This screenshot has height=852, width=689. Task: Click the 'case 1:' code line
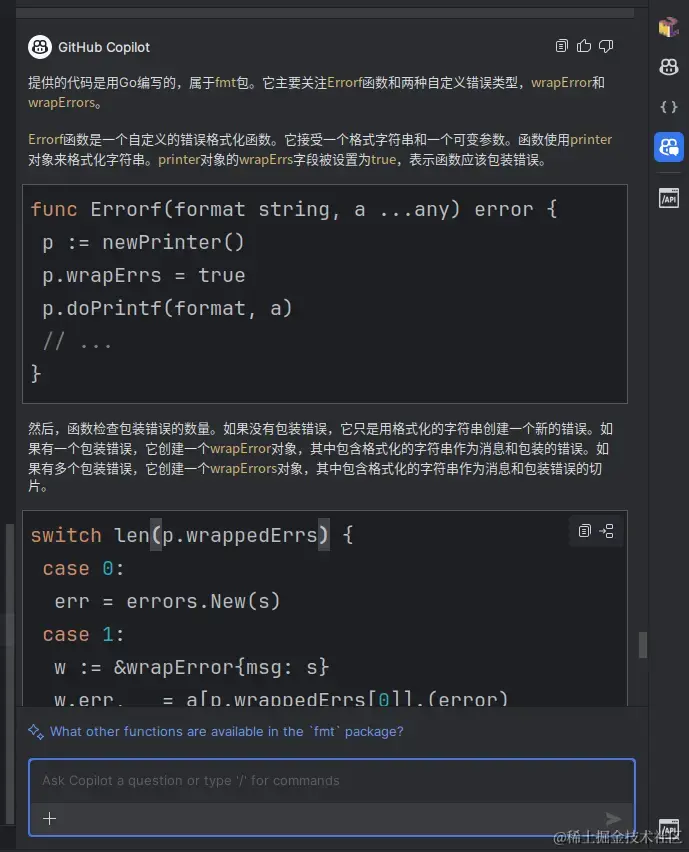tap(84, 635)
